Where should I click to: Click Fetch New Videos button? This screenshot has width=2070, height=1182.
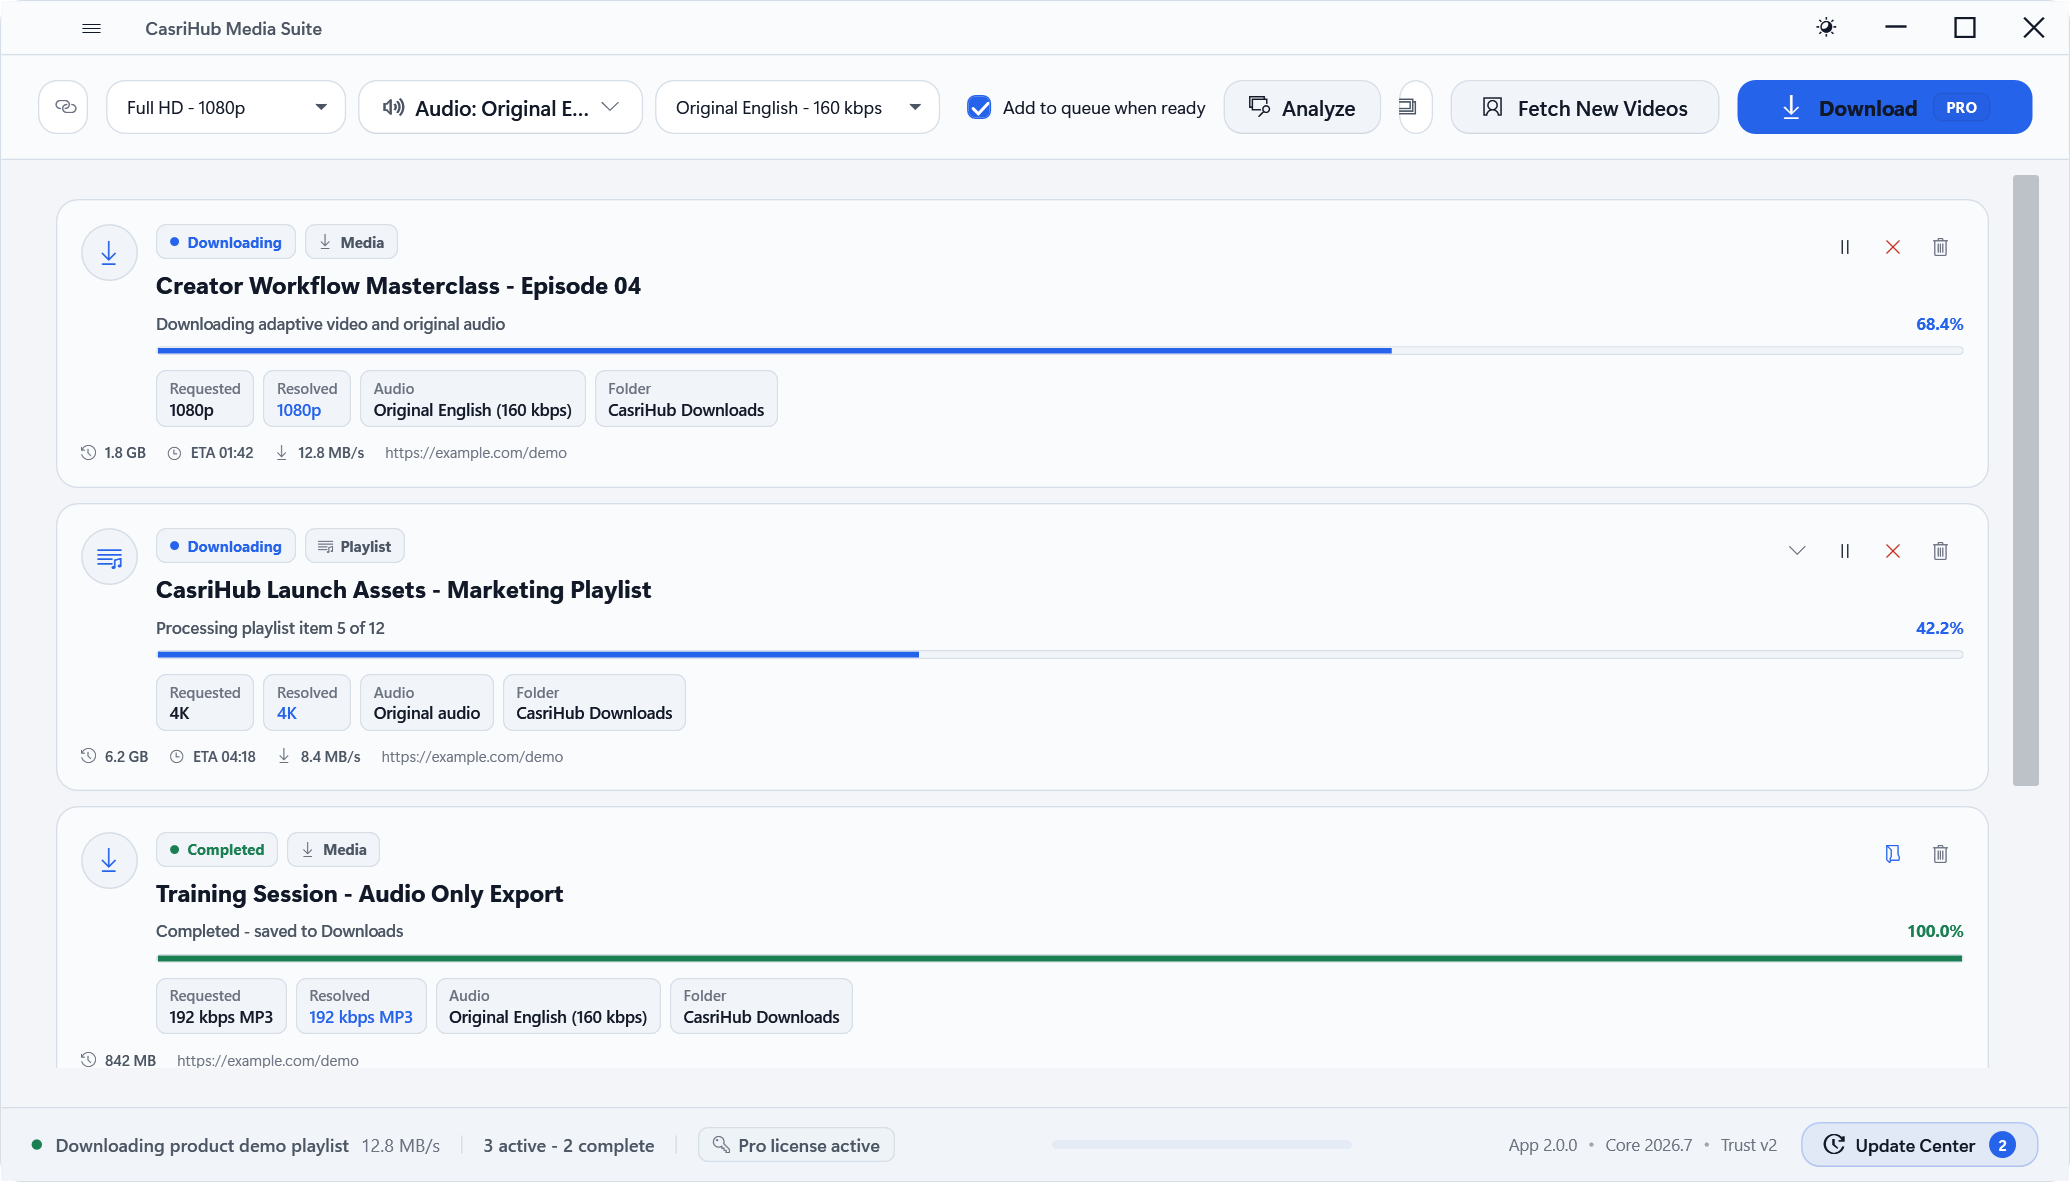coord(1584,107)
